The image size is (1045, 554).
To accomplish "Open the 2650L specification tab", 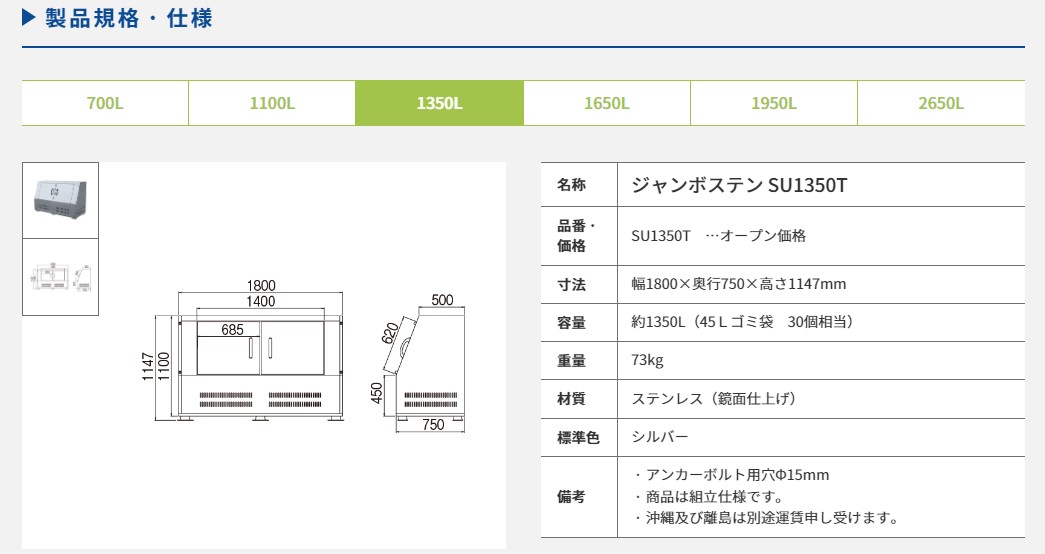I will (x=941, y=103).
